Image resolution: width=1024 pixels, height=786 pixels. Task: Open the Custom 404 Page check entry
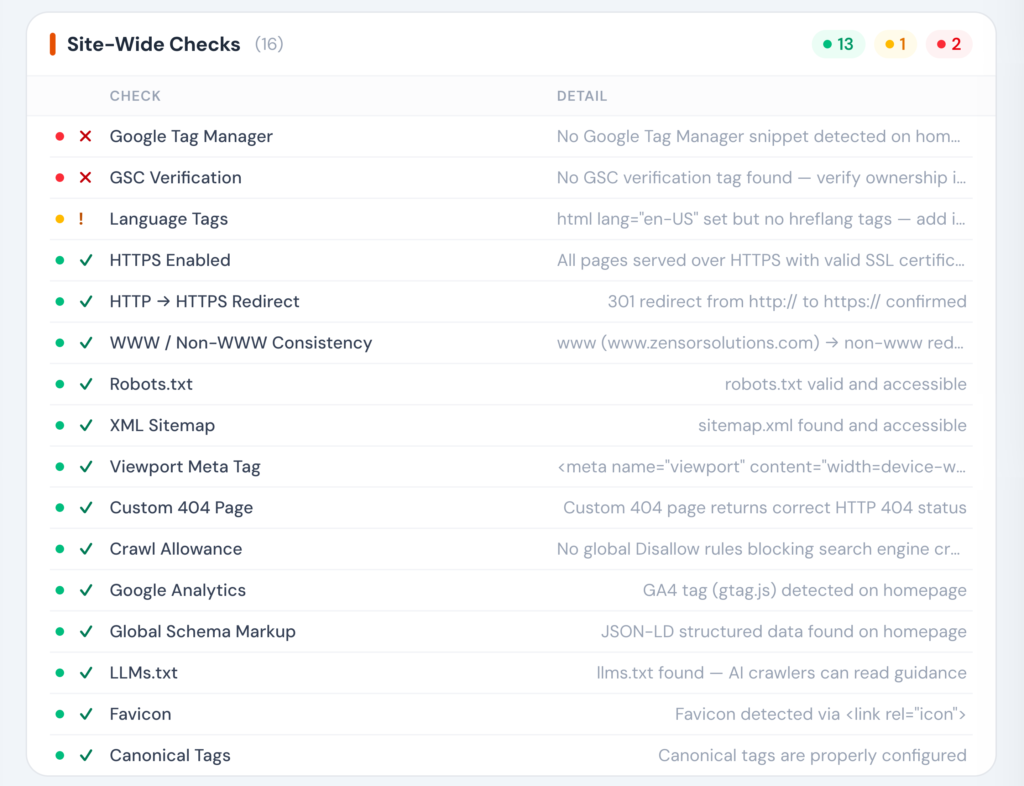(x=181, y=507)
